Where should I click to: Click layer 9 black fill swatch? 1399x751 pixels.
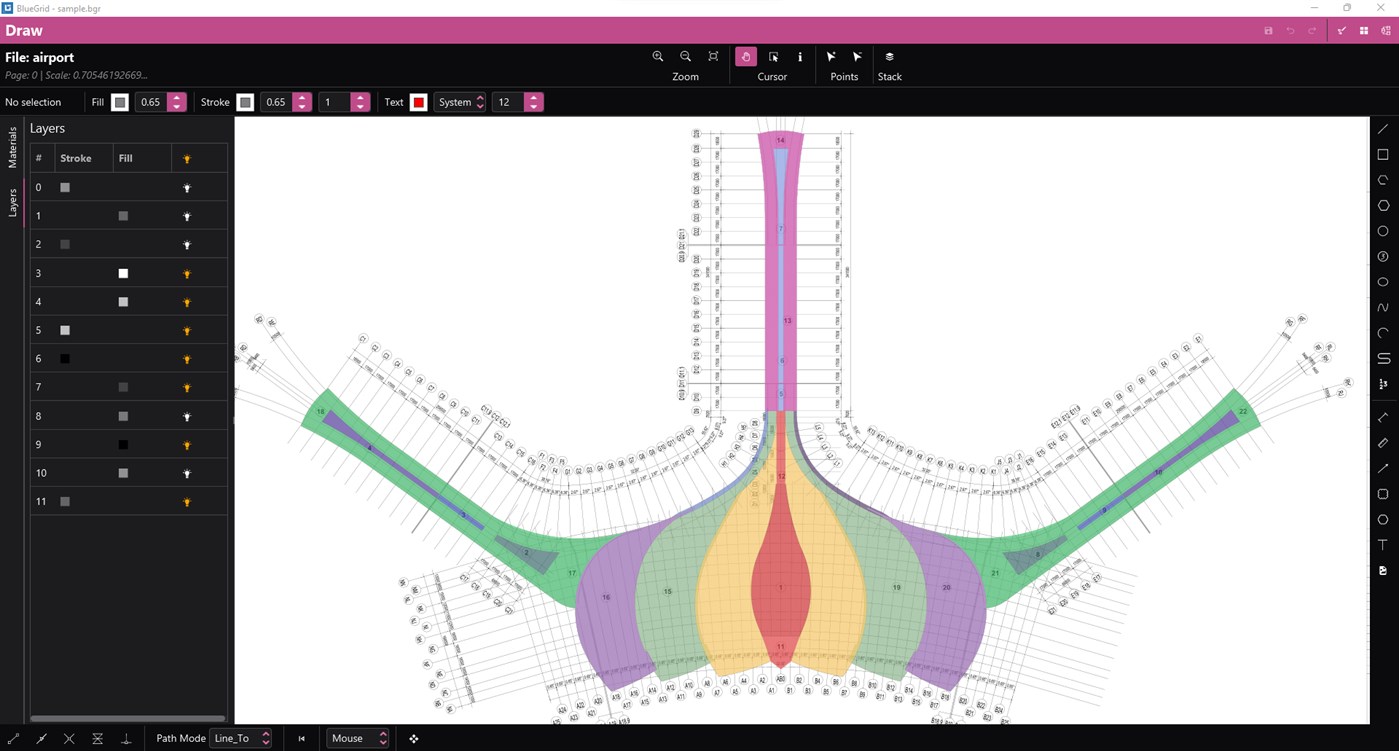pos(123,444)
